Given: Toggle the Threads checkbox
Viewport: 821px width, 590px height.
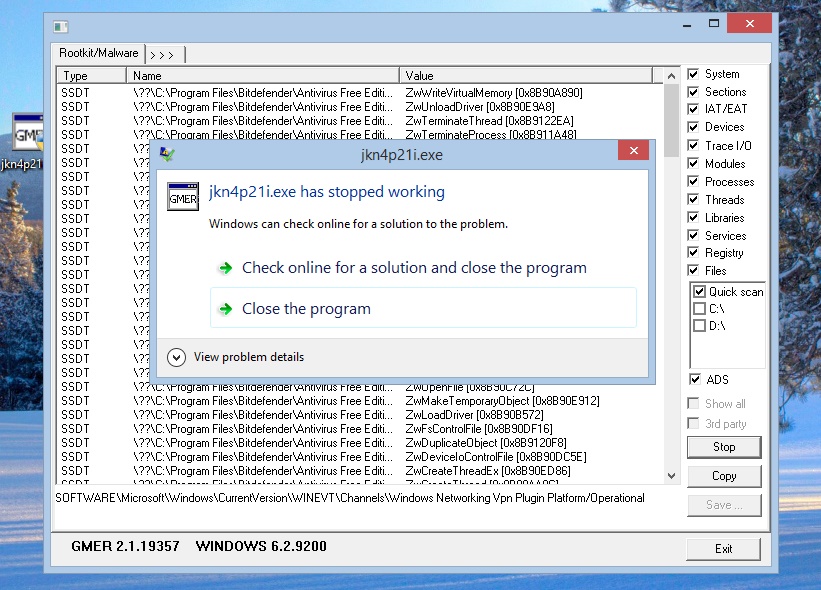Looking at the screenshot, I should point(693,199).
